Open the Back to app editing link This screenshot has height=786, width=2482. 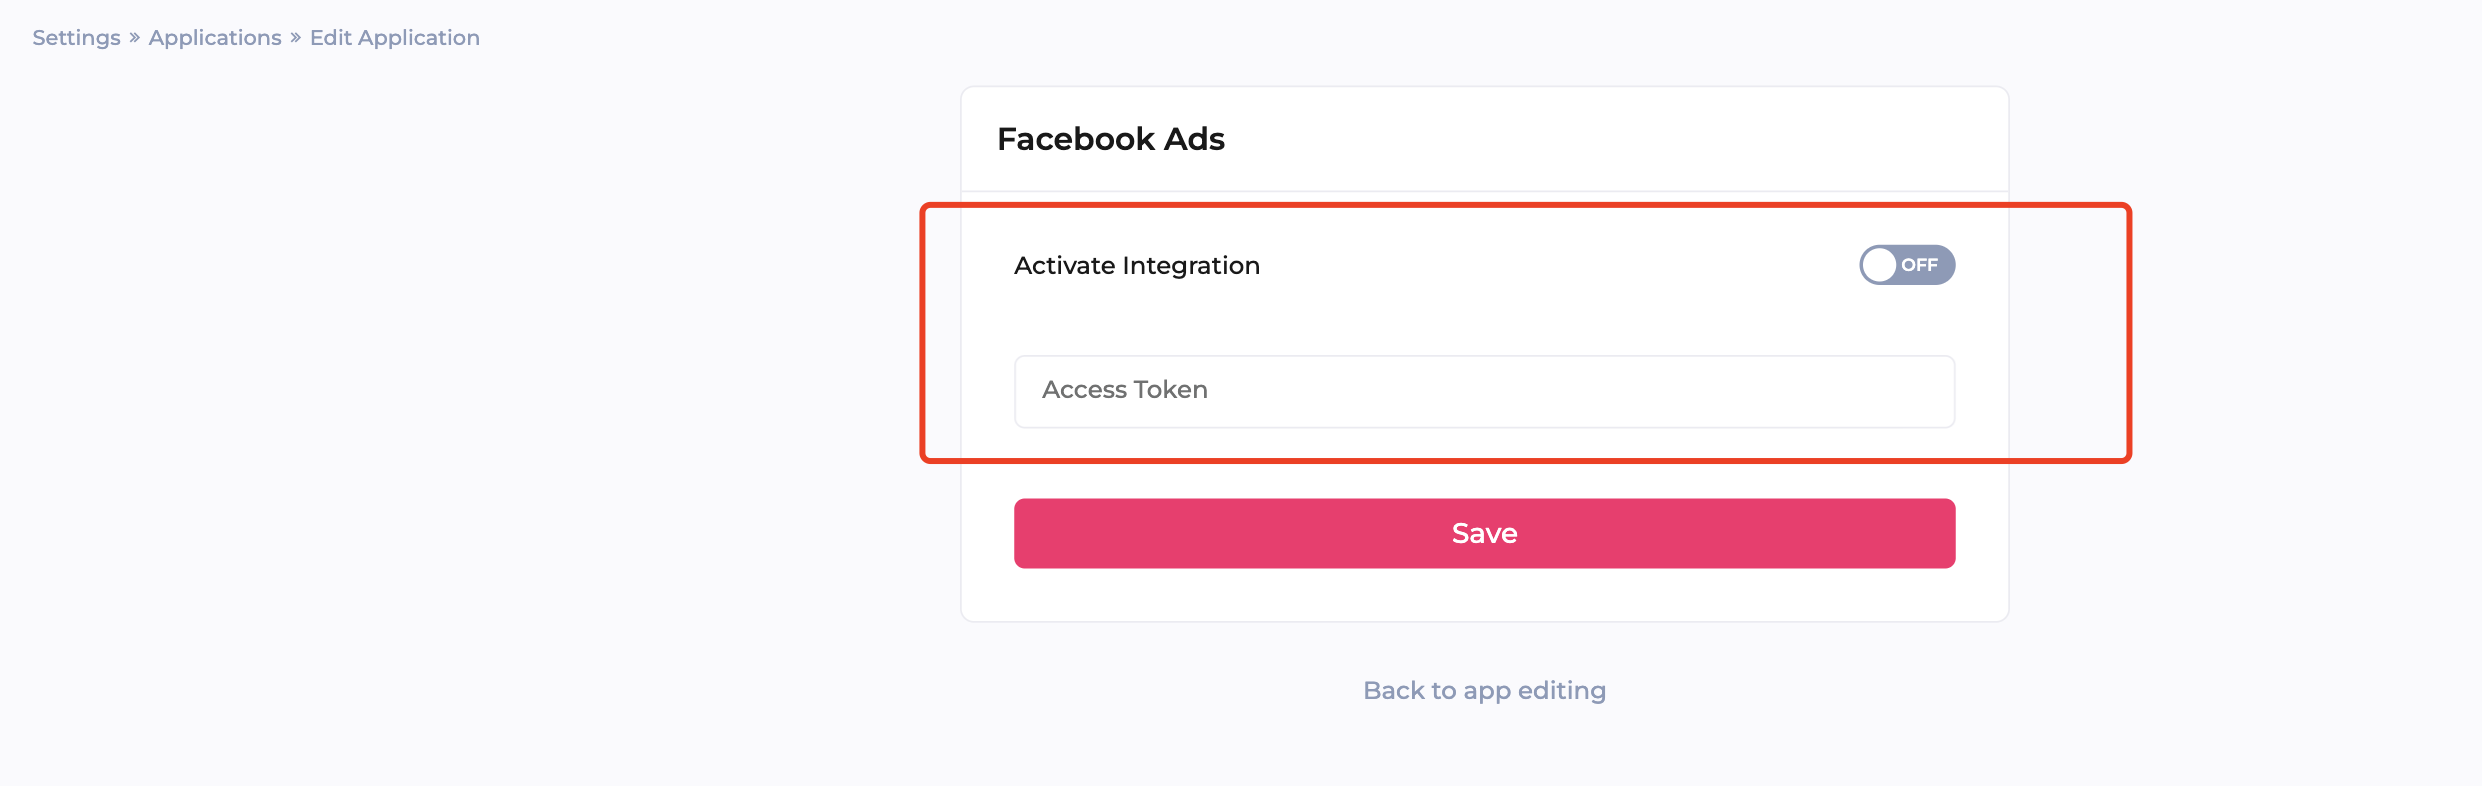point(1484,691)
